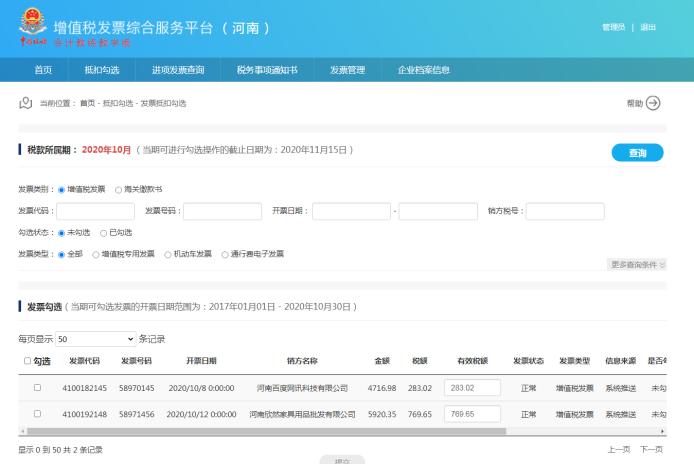Screen dimensions: 694x464
Task: Focus the 发票号码 input field
Action: pyautogui.click(x=223, y=211)
